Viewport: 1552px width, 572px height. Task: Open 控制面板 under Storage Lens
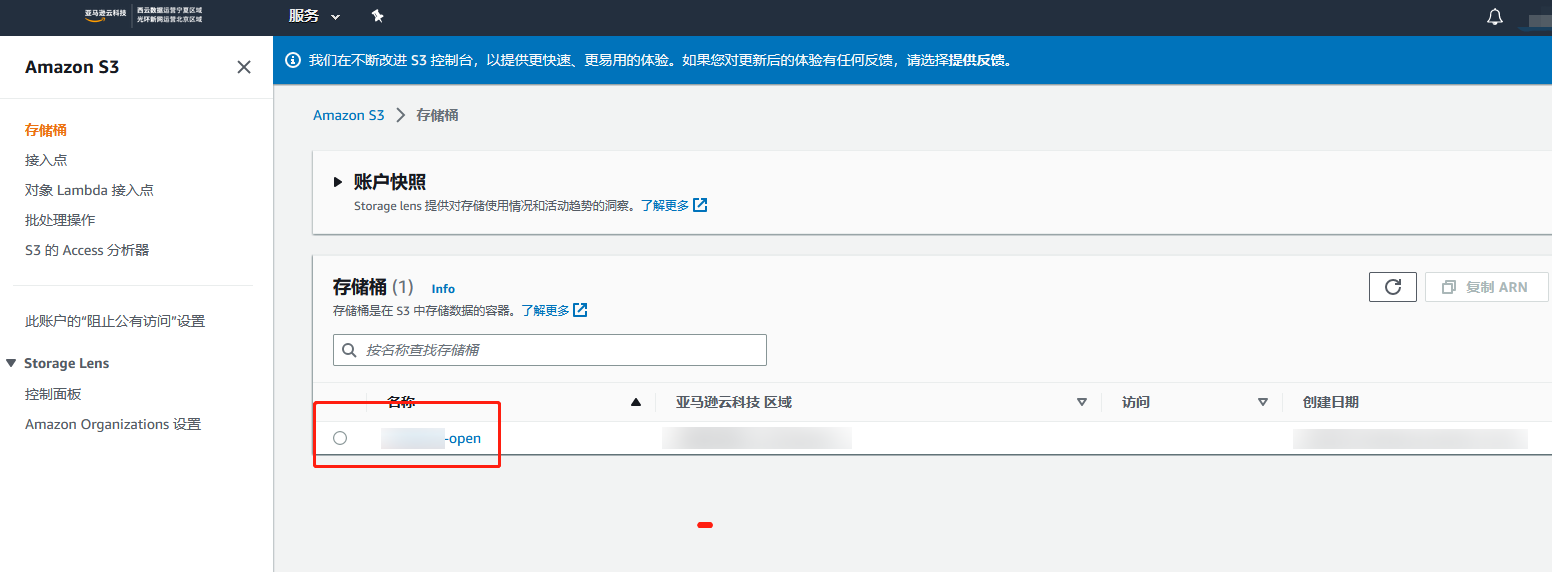(53, 394)
